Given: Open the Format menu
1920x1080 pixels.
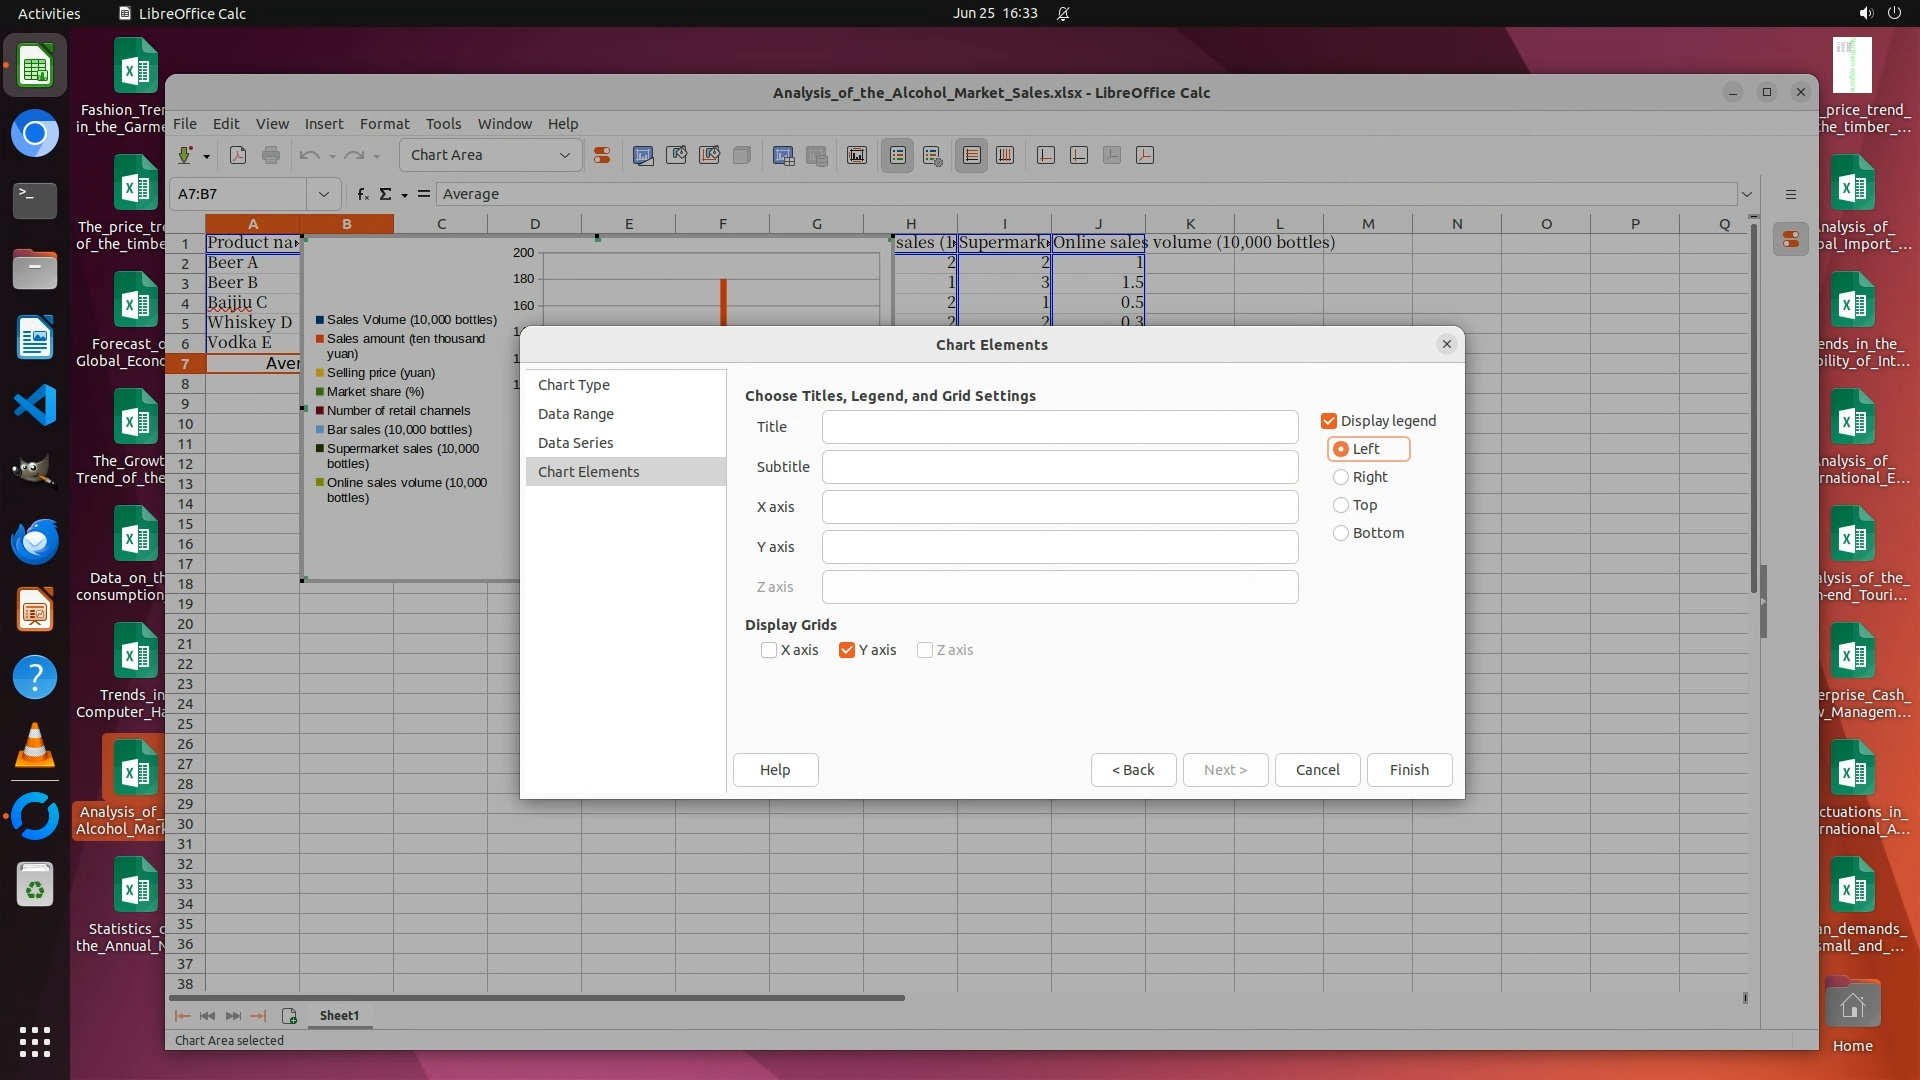Looking at the screenshot, I should (x=384, y=124).
